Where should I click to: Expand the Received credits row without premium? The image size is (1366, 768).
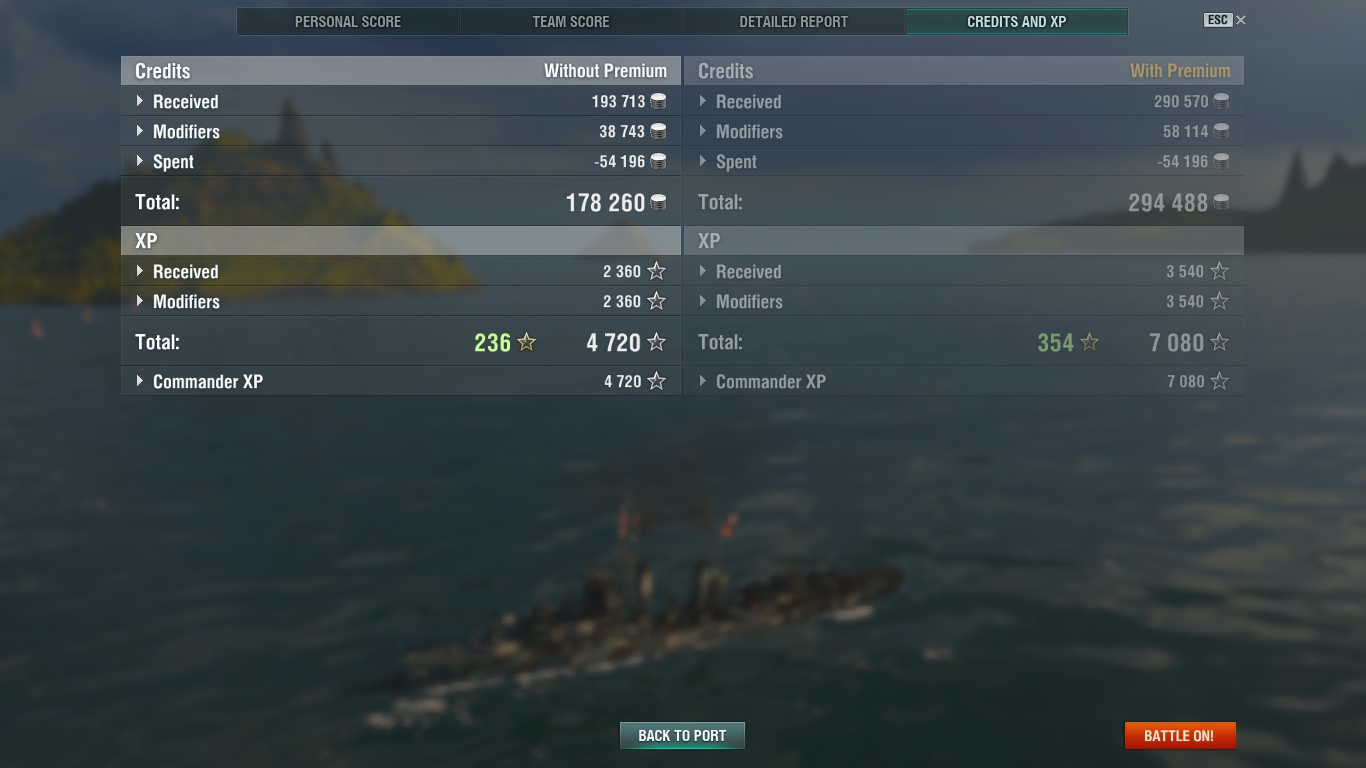(401, 101)
